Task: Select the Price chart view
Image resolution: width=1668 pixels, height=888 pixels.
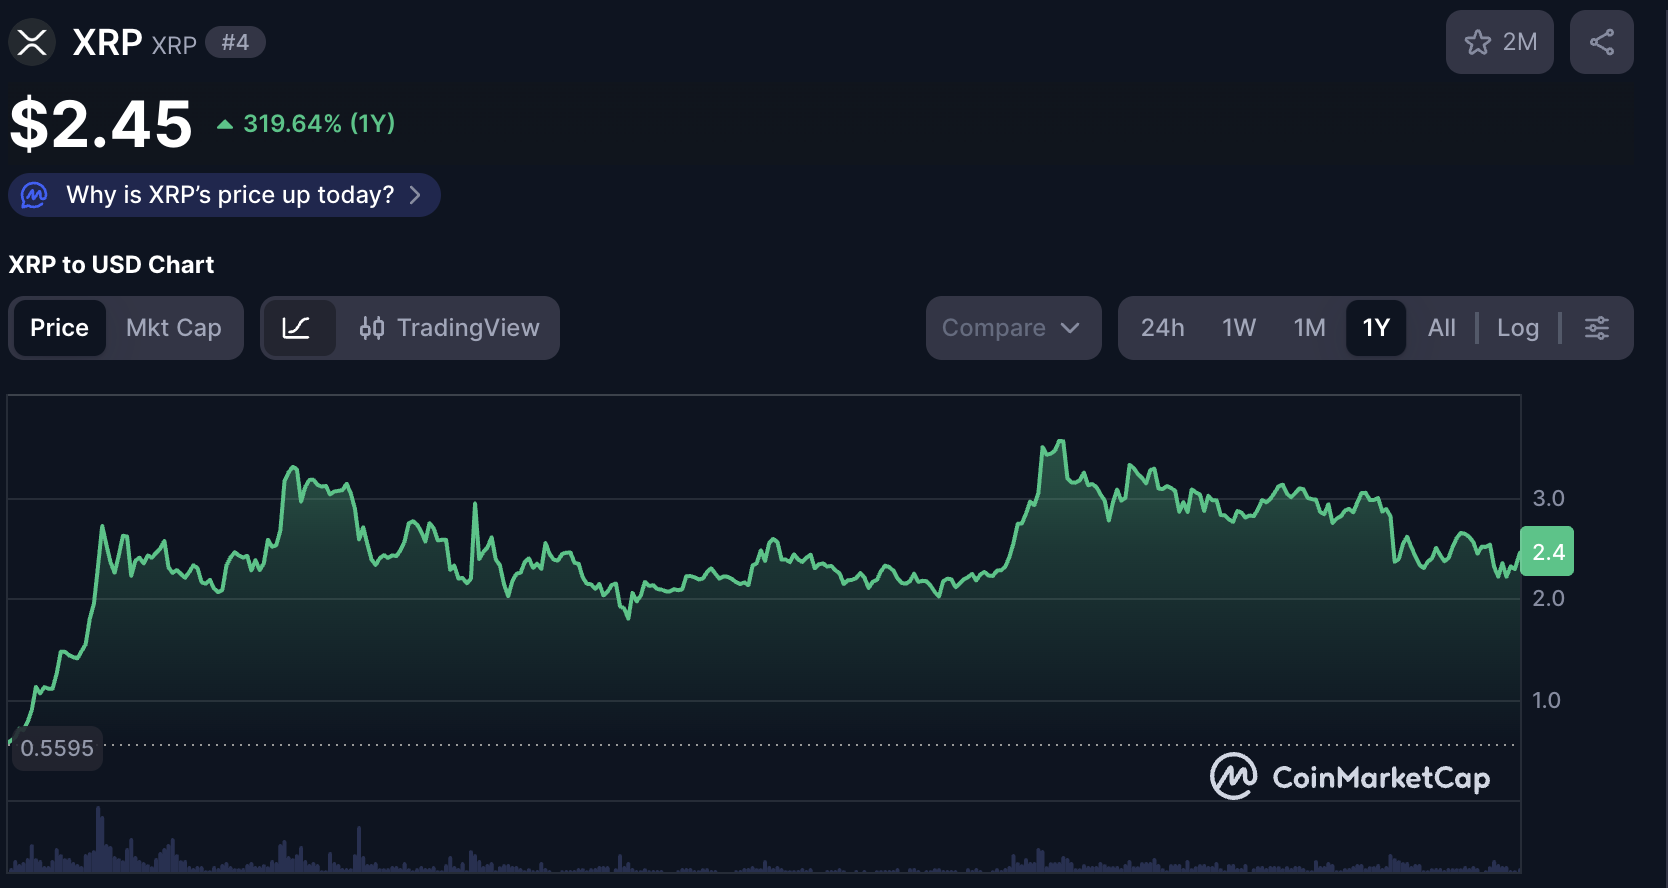Action: coord(59,328)
